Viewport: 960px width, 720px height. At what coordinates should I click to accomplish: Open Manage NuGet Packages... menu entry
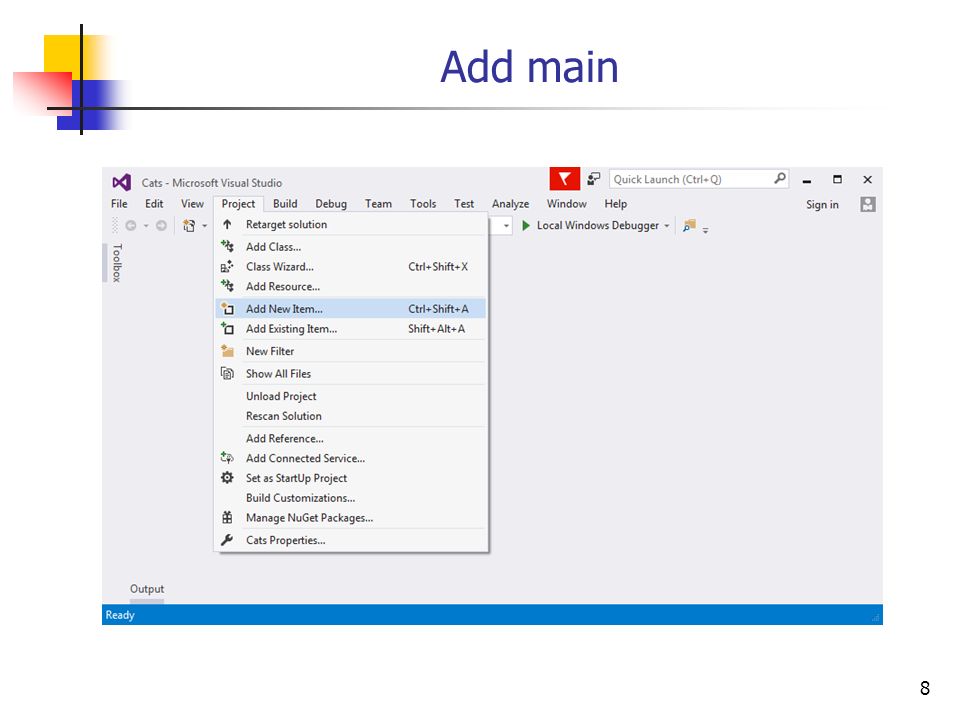(x=351, y=517)
